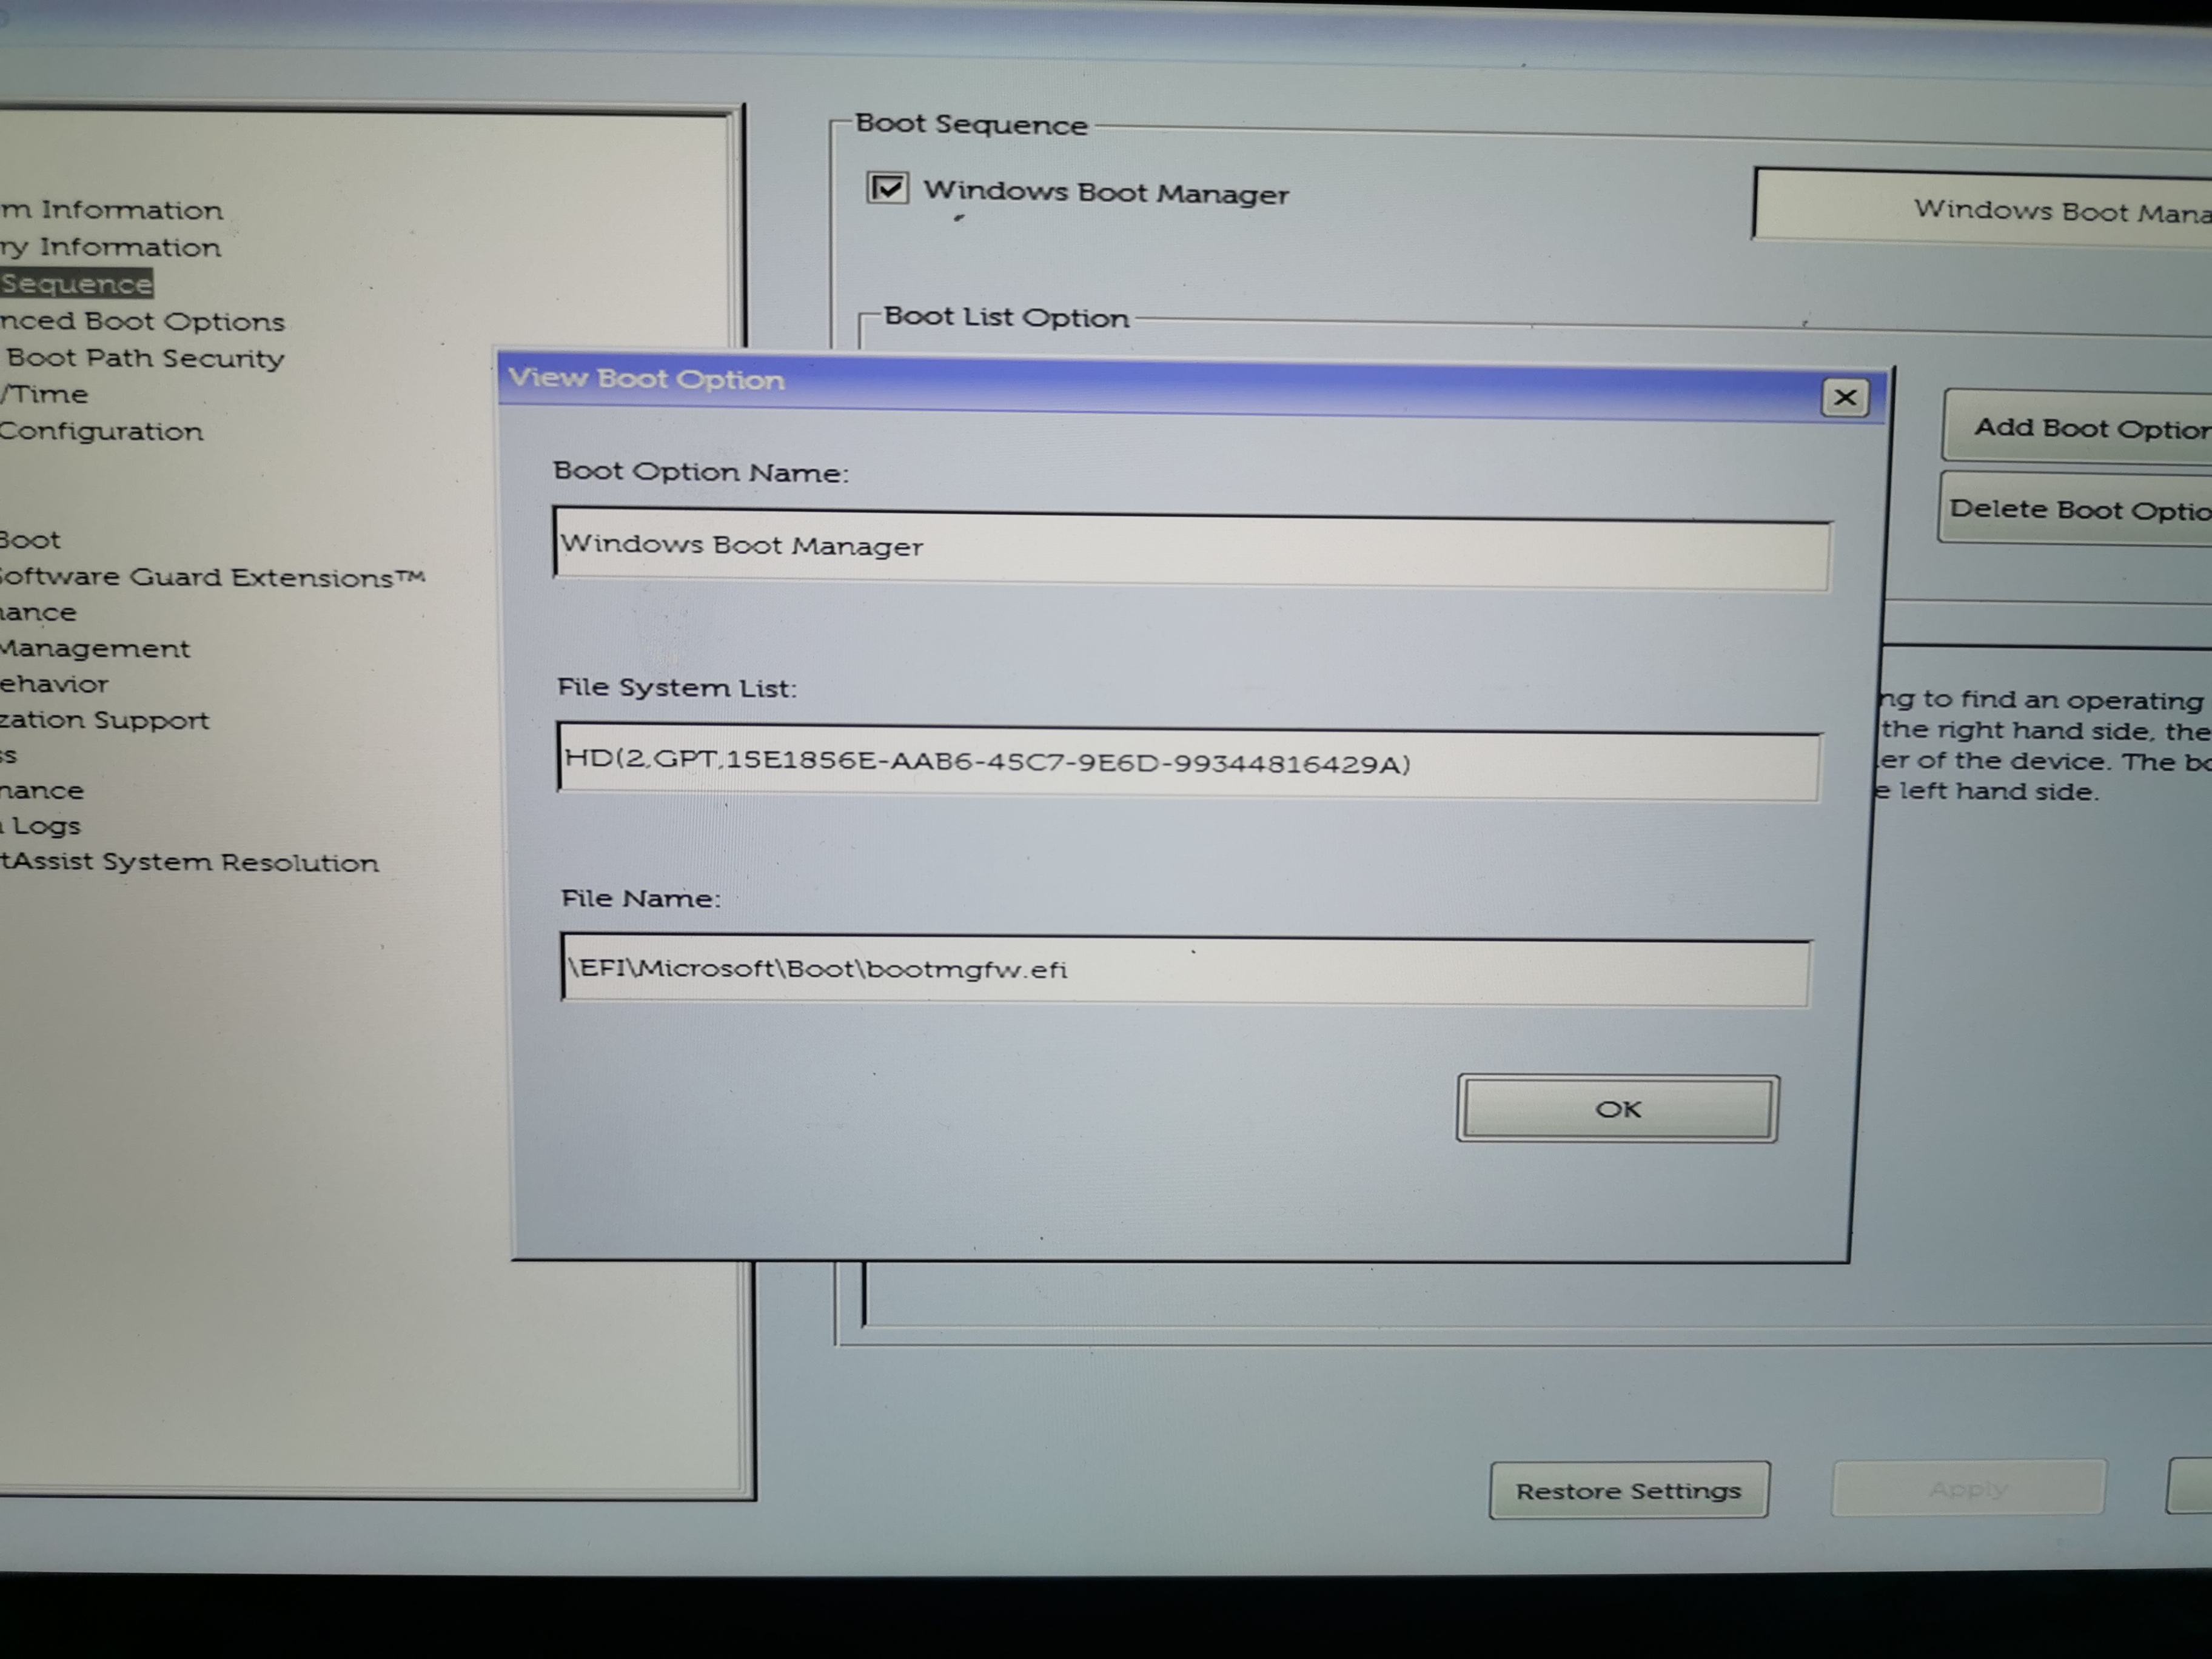This screenshot has height=1659, width=2212.
Task: Close the View Boot Option dialog
Action: coord(1844,398)
